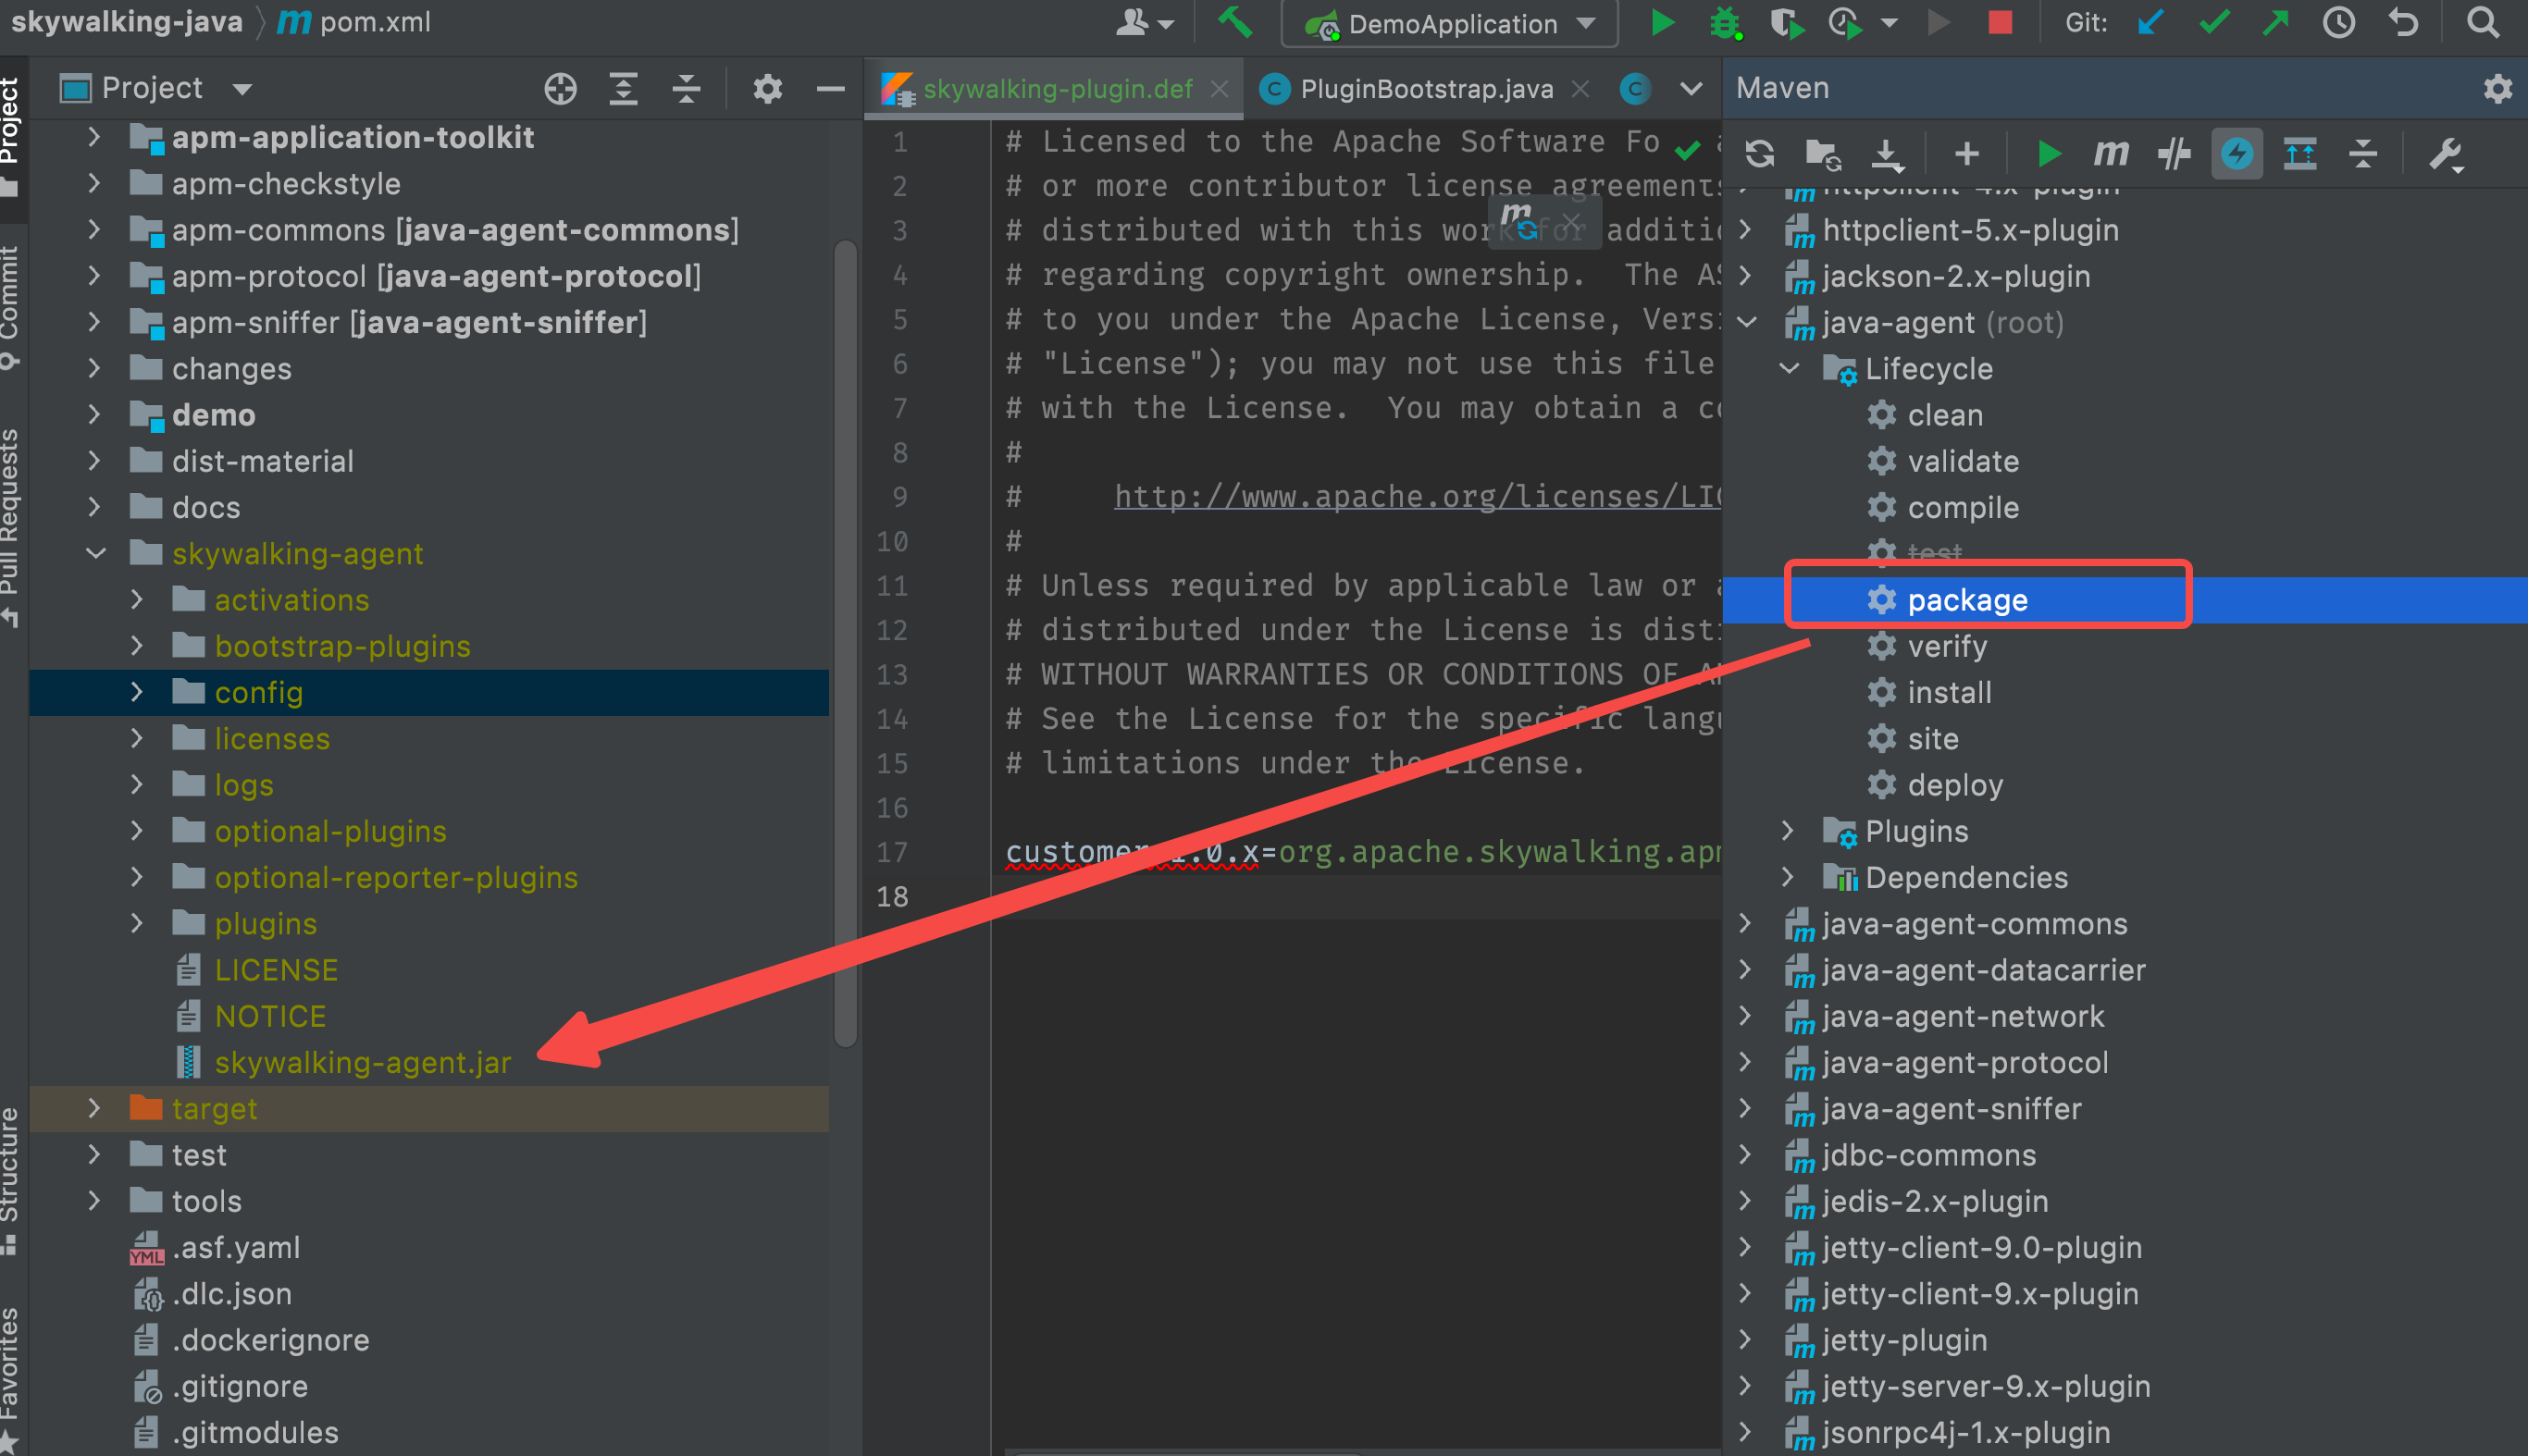
Task: Expand the config folder
Action: 137,692
